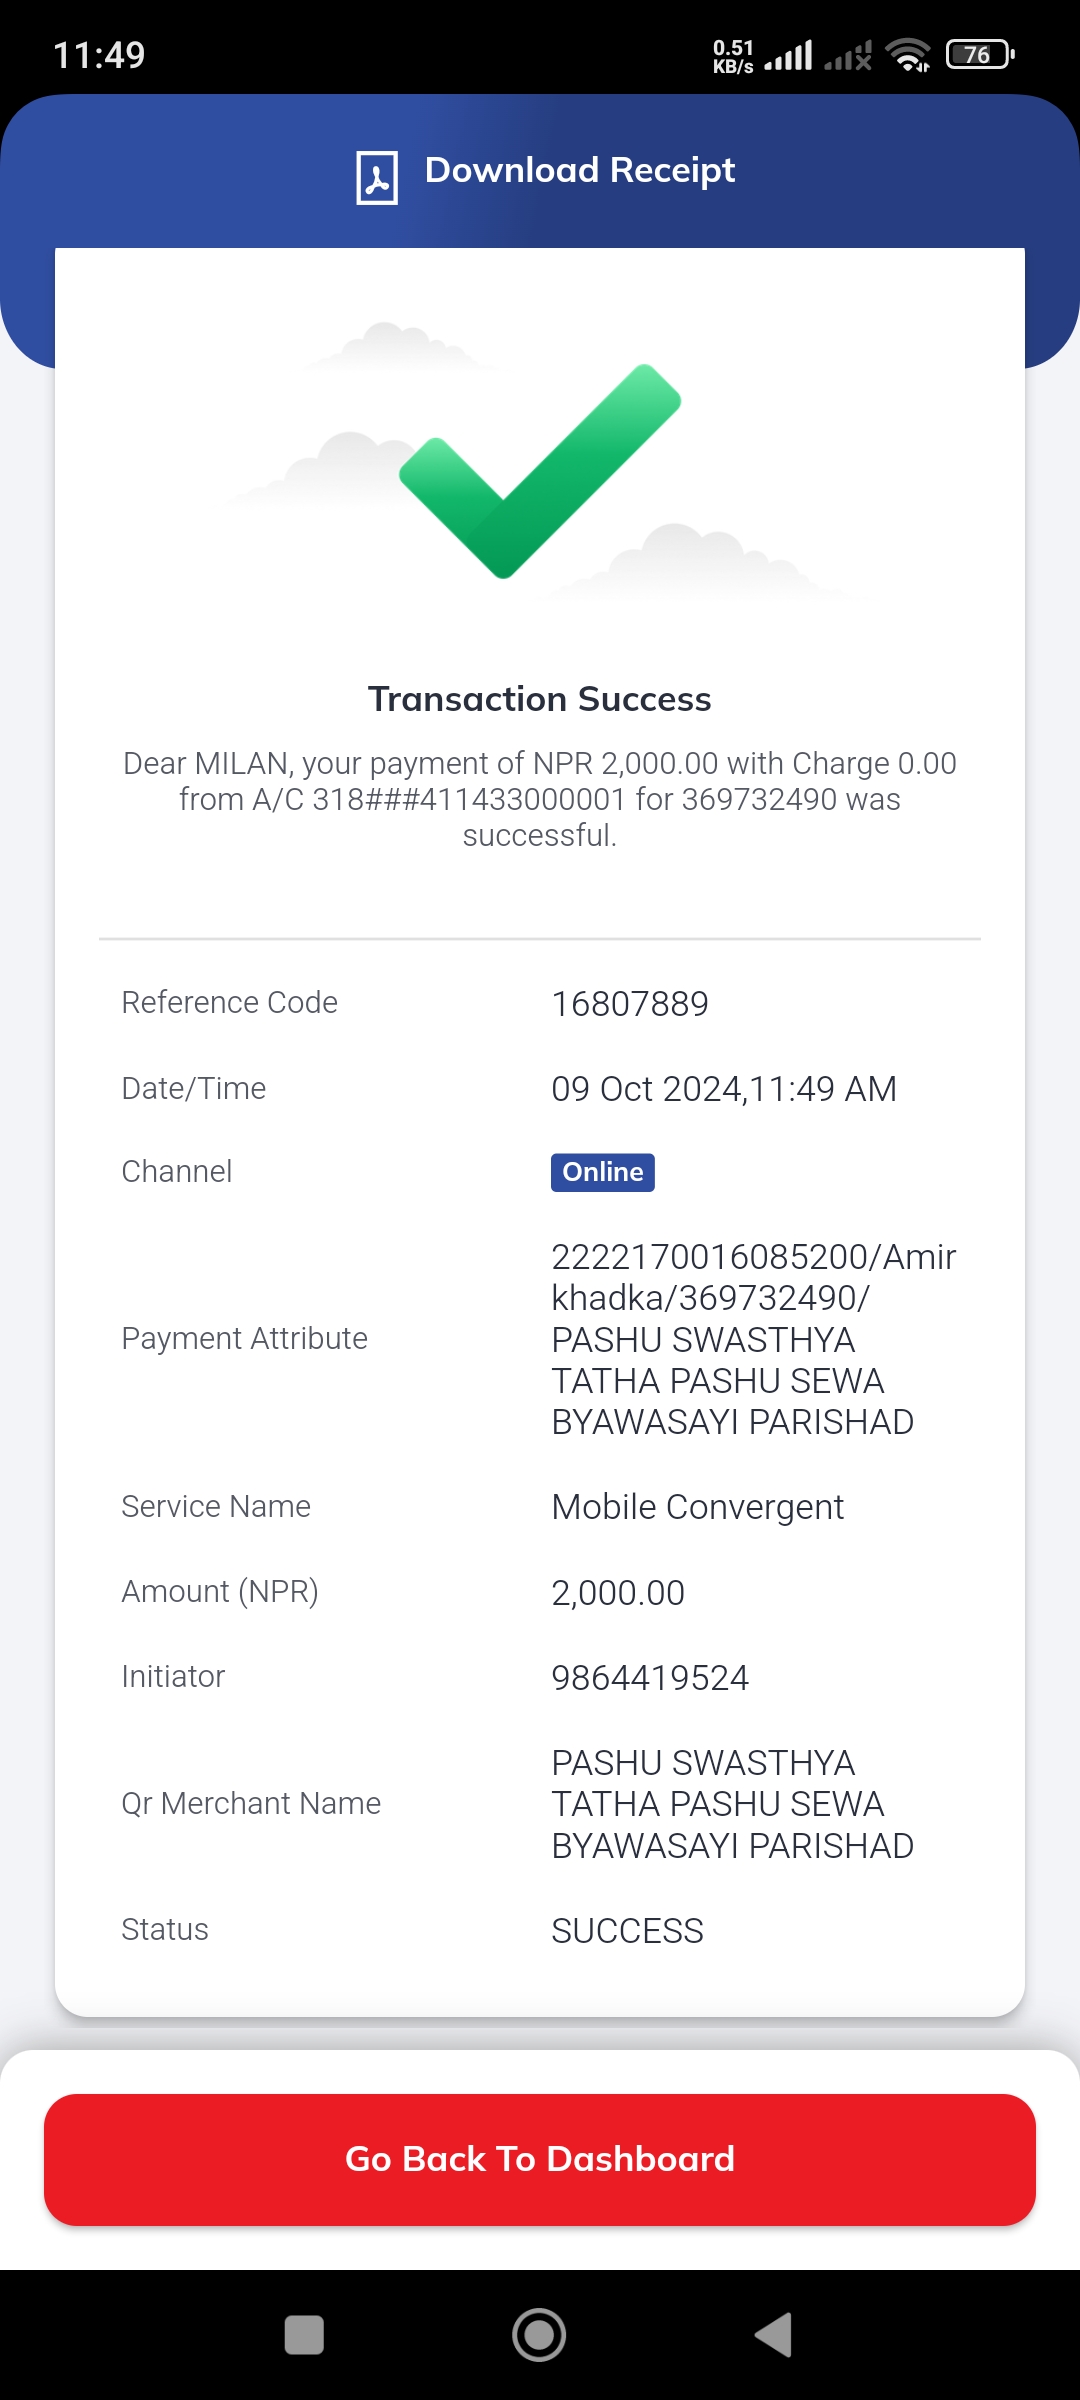
Task: Tap the SUCCESS status value
Action: pos(628,1931)
